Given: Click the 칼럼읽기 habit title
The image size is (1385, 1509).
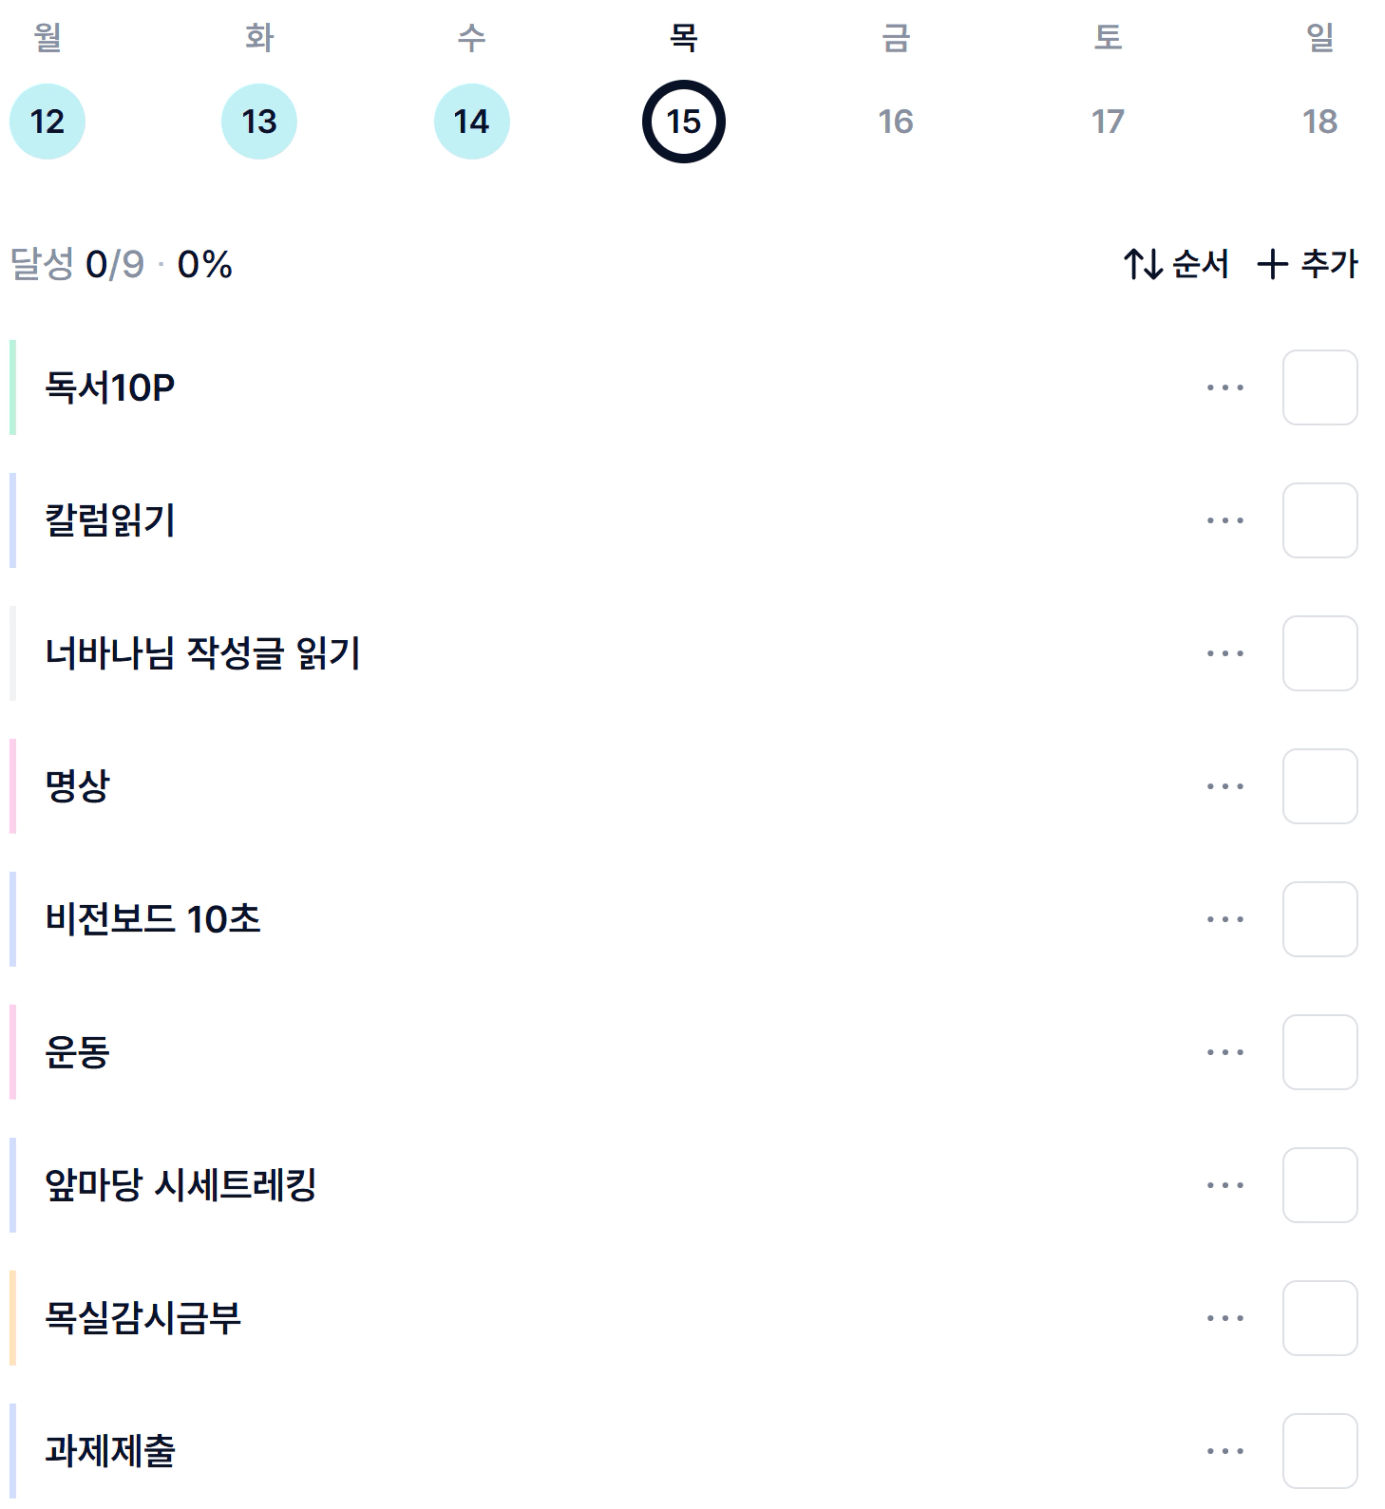Looking at the screenshot, I should (110, 520).
